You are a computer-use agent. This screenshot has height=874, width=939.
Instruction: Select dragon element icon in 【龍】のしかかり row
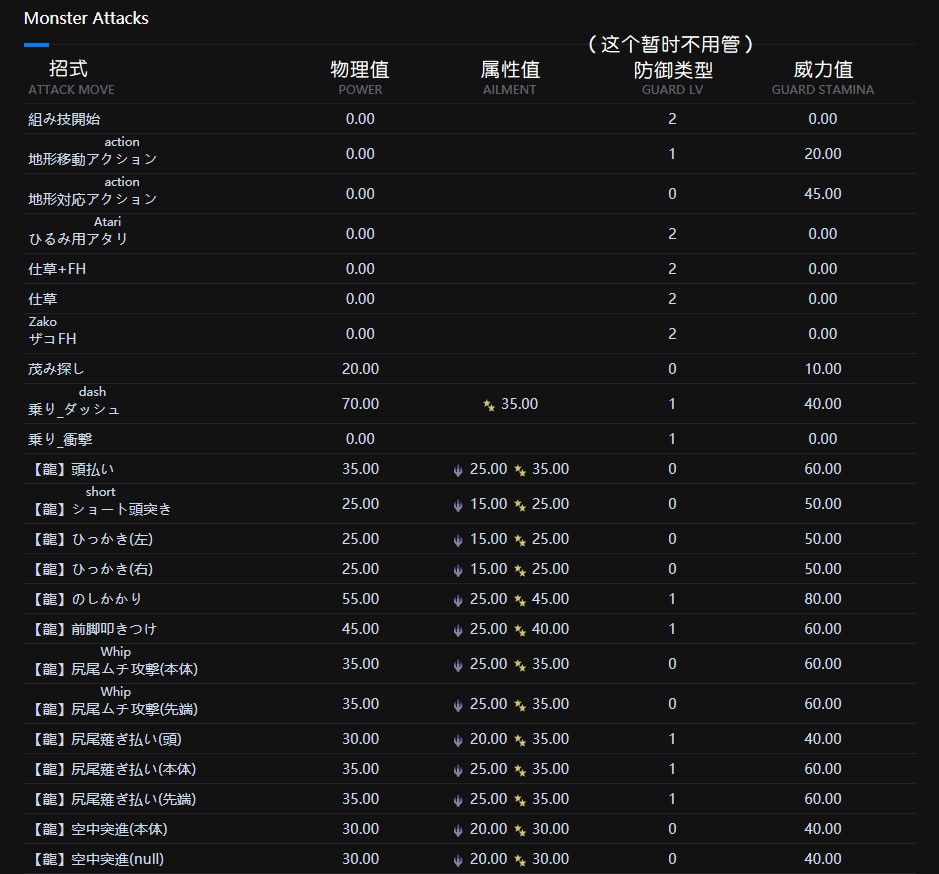click(x=458, y=600)
